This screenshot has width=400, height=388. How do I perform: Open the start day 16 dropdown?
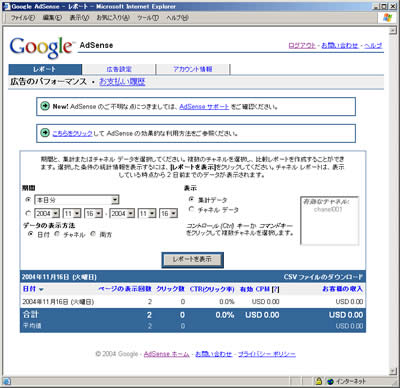tap(94, 213)
